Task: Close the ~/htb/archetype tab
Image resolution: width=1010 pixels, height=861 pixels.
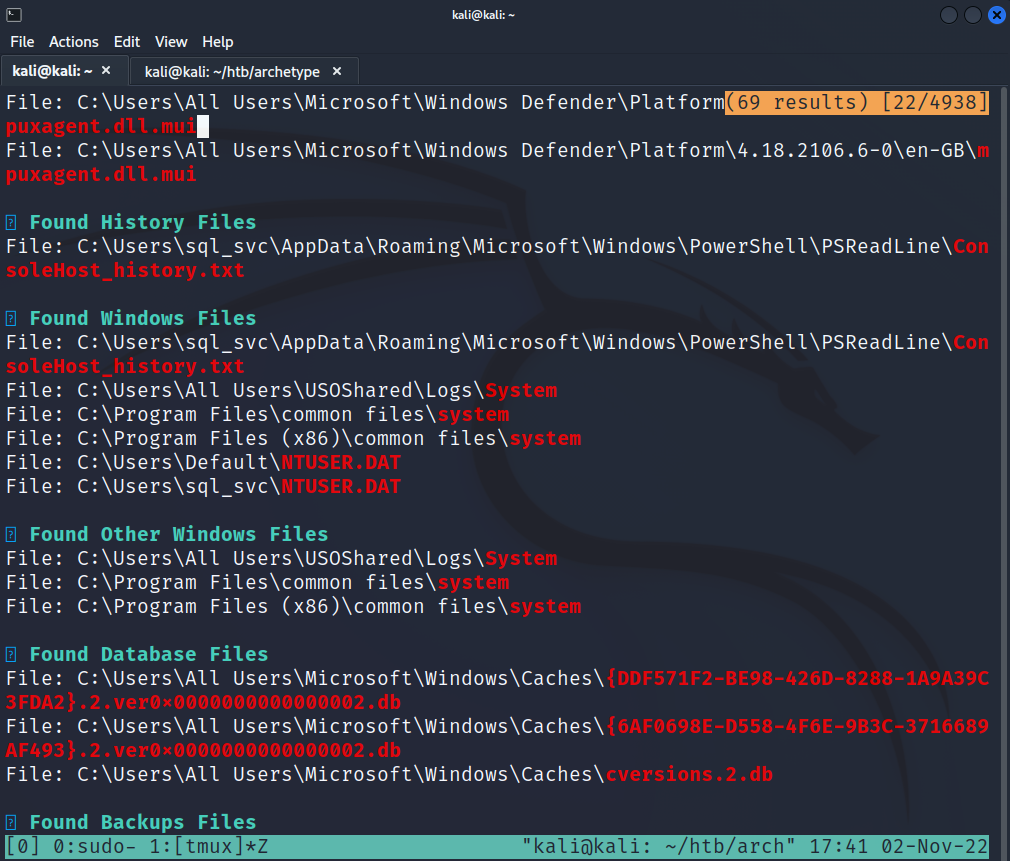Action: click(337, 71)
